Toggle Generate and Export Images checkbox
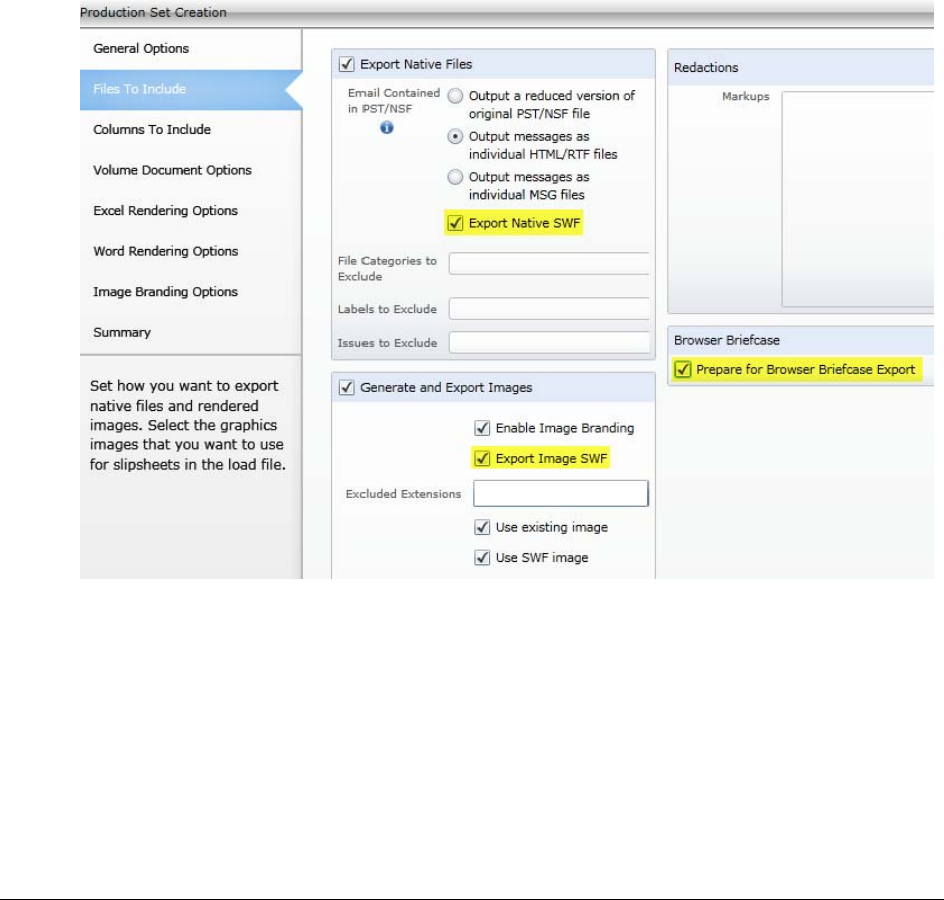 (x=347, y=387)
